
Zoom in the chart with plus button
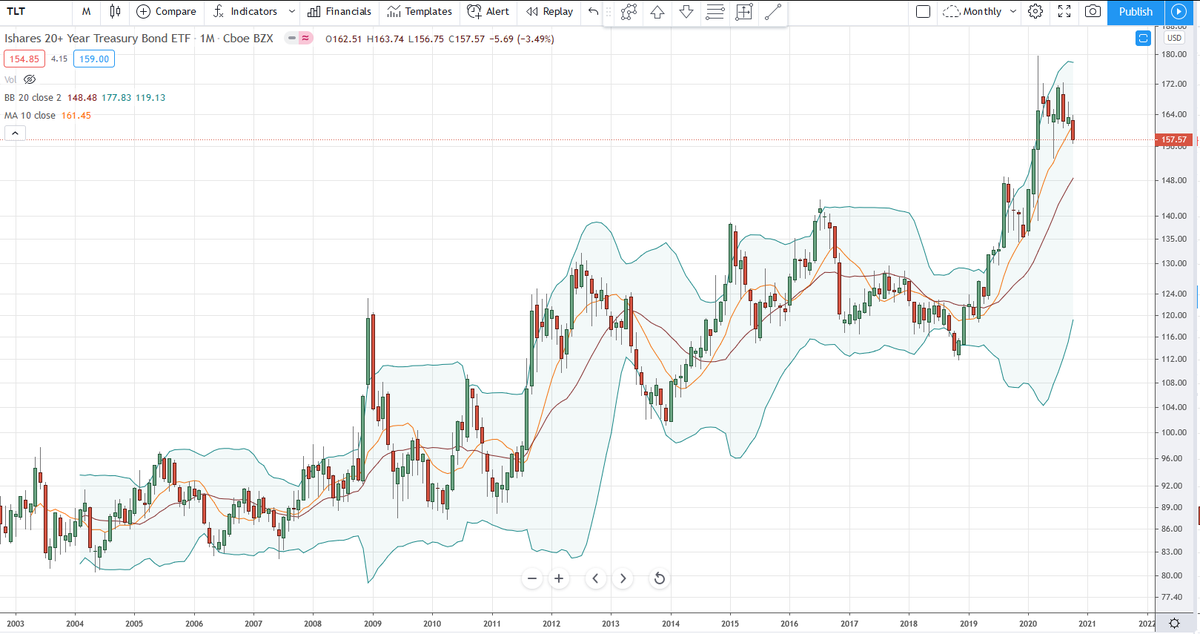558,578
